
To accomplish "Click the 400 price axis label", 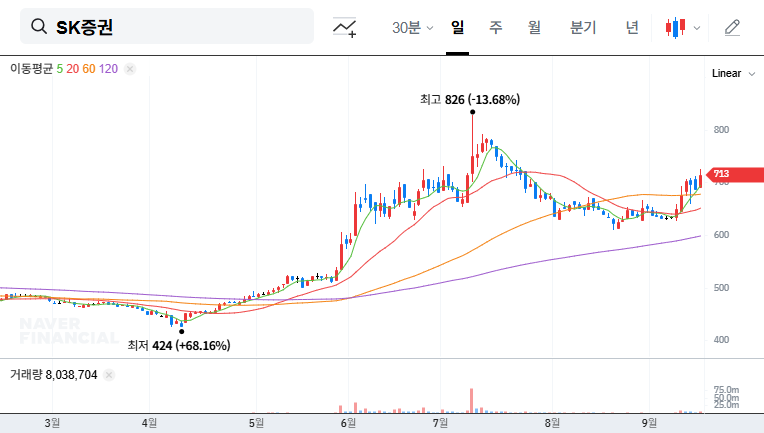I will coord(721,340).
